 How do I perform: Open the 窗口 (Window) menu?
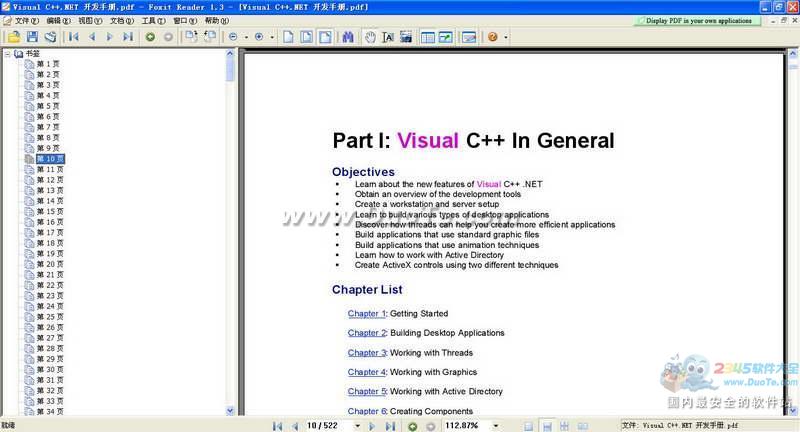185,20
